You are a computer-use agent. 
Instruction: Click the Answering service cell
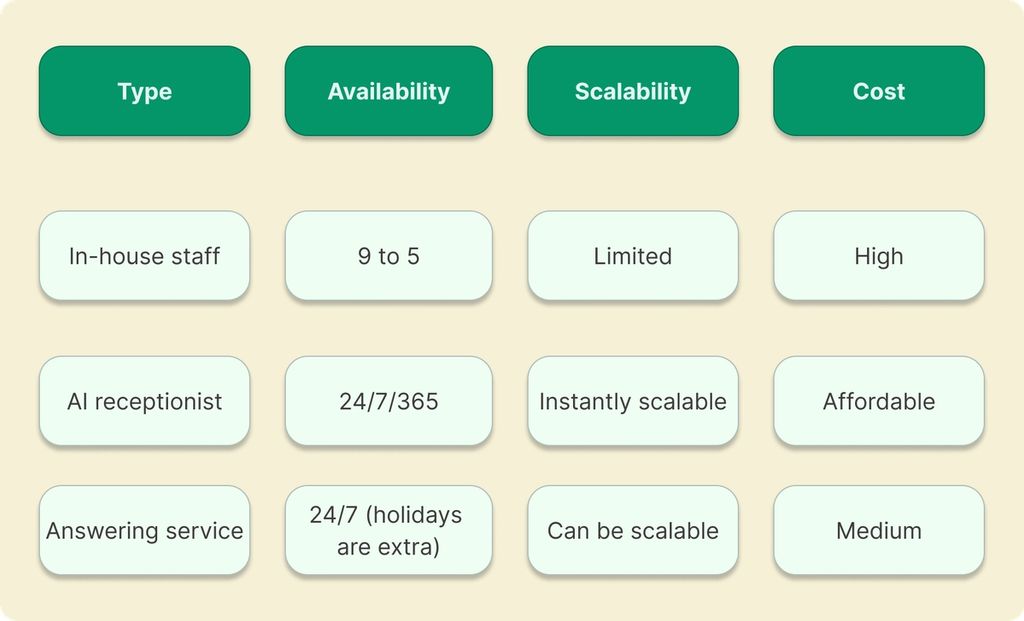(x=144, y=530)
